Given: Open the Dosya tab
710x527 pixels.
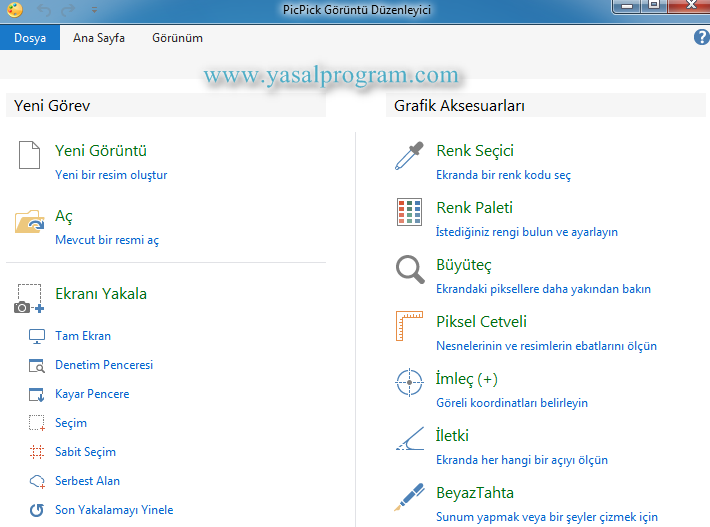Looking at the screenshot, I should click(x=30, y=38).
